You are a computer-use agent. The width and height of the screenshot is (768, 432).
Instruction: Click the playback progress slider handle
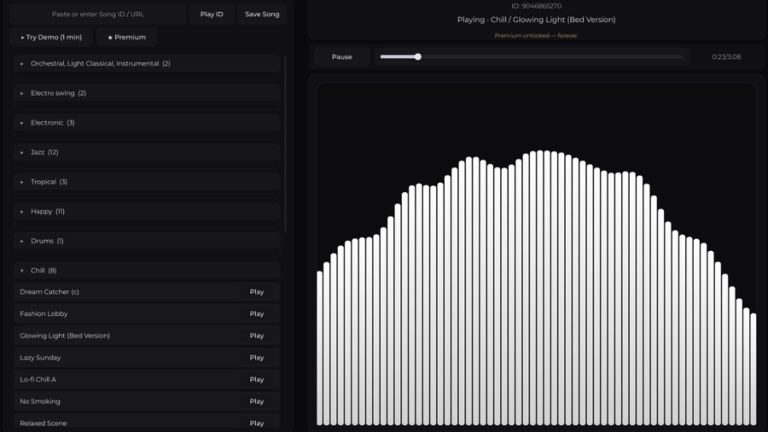coord(418,57)
